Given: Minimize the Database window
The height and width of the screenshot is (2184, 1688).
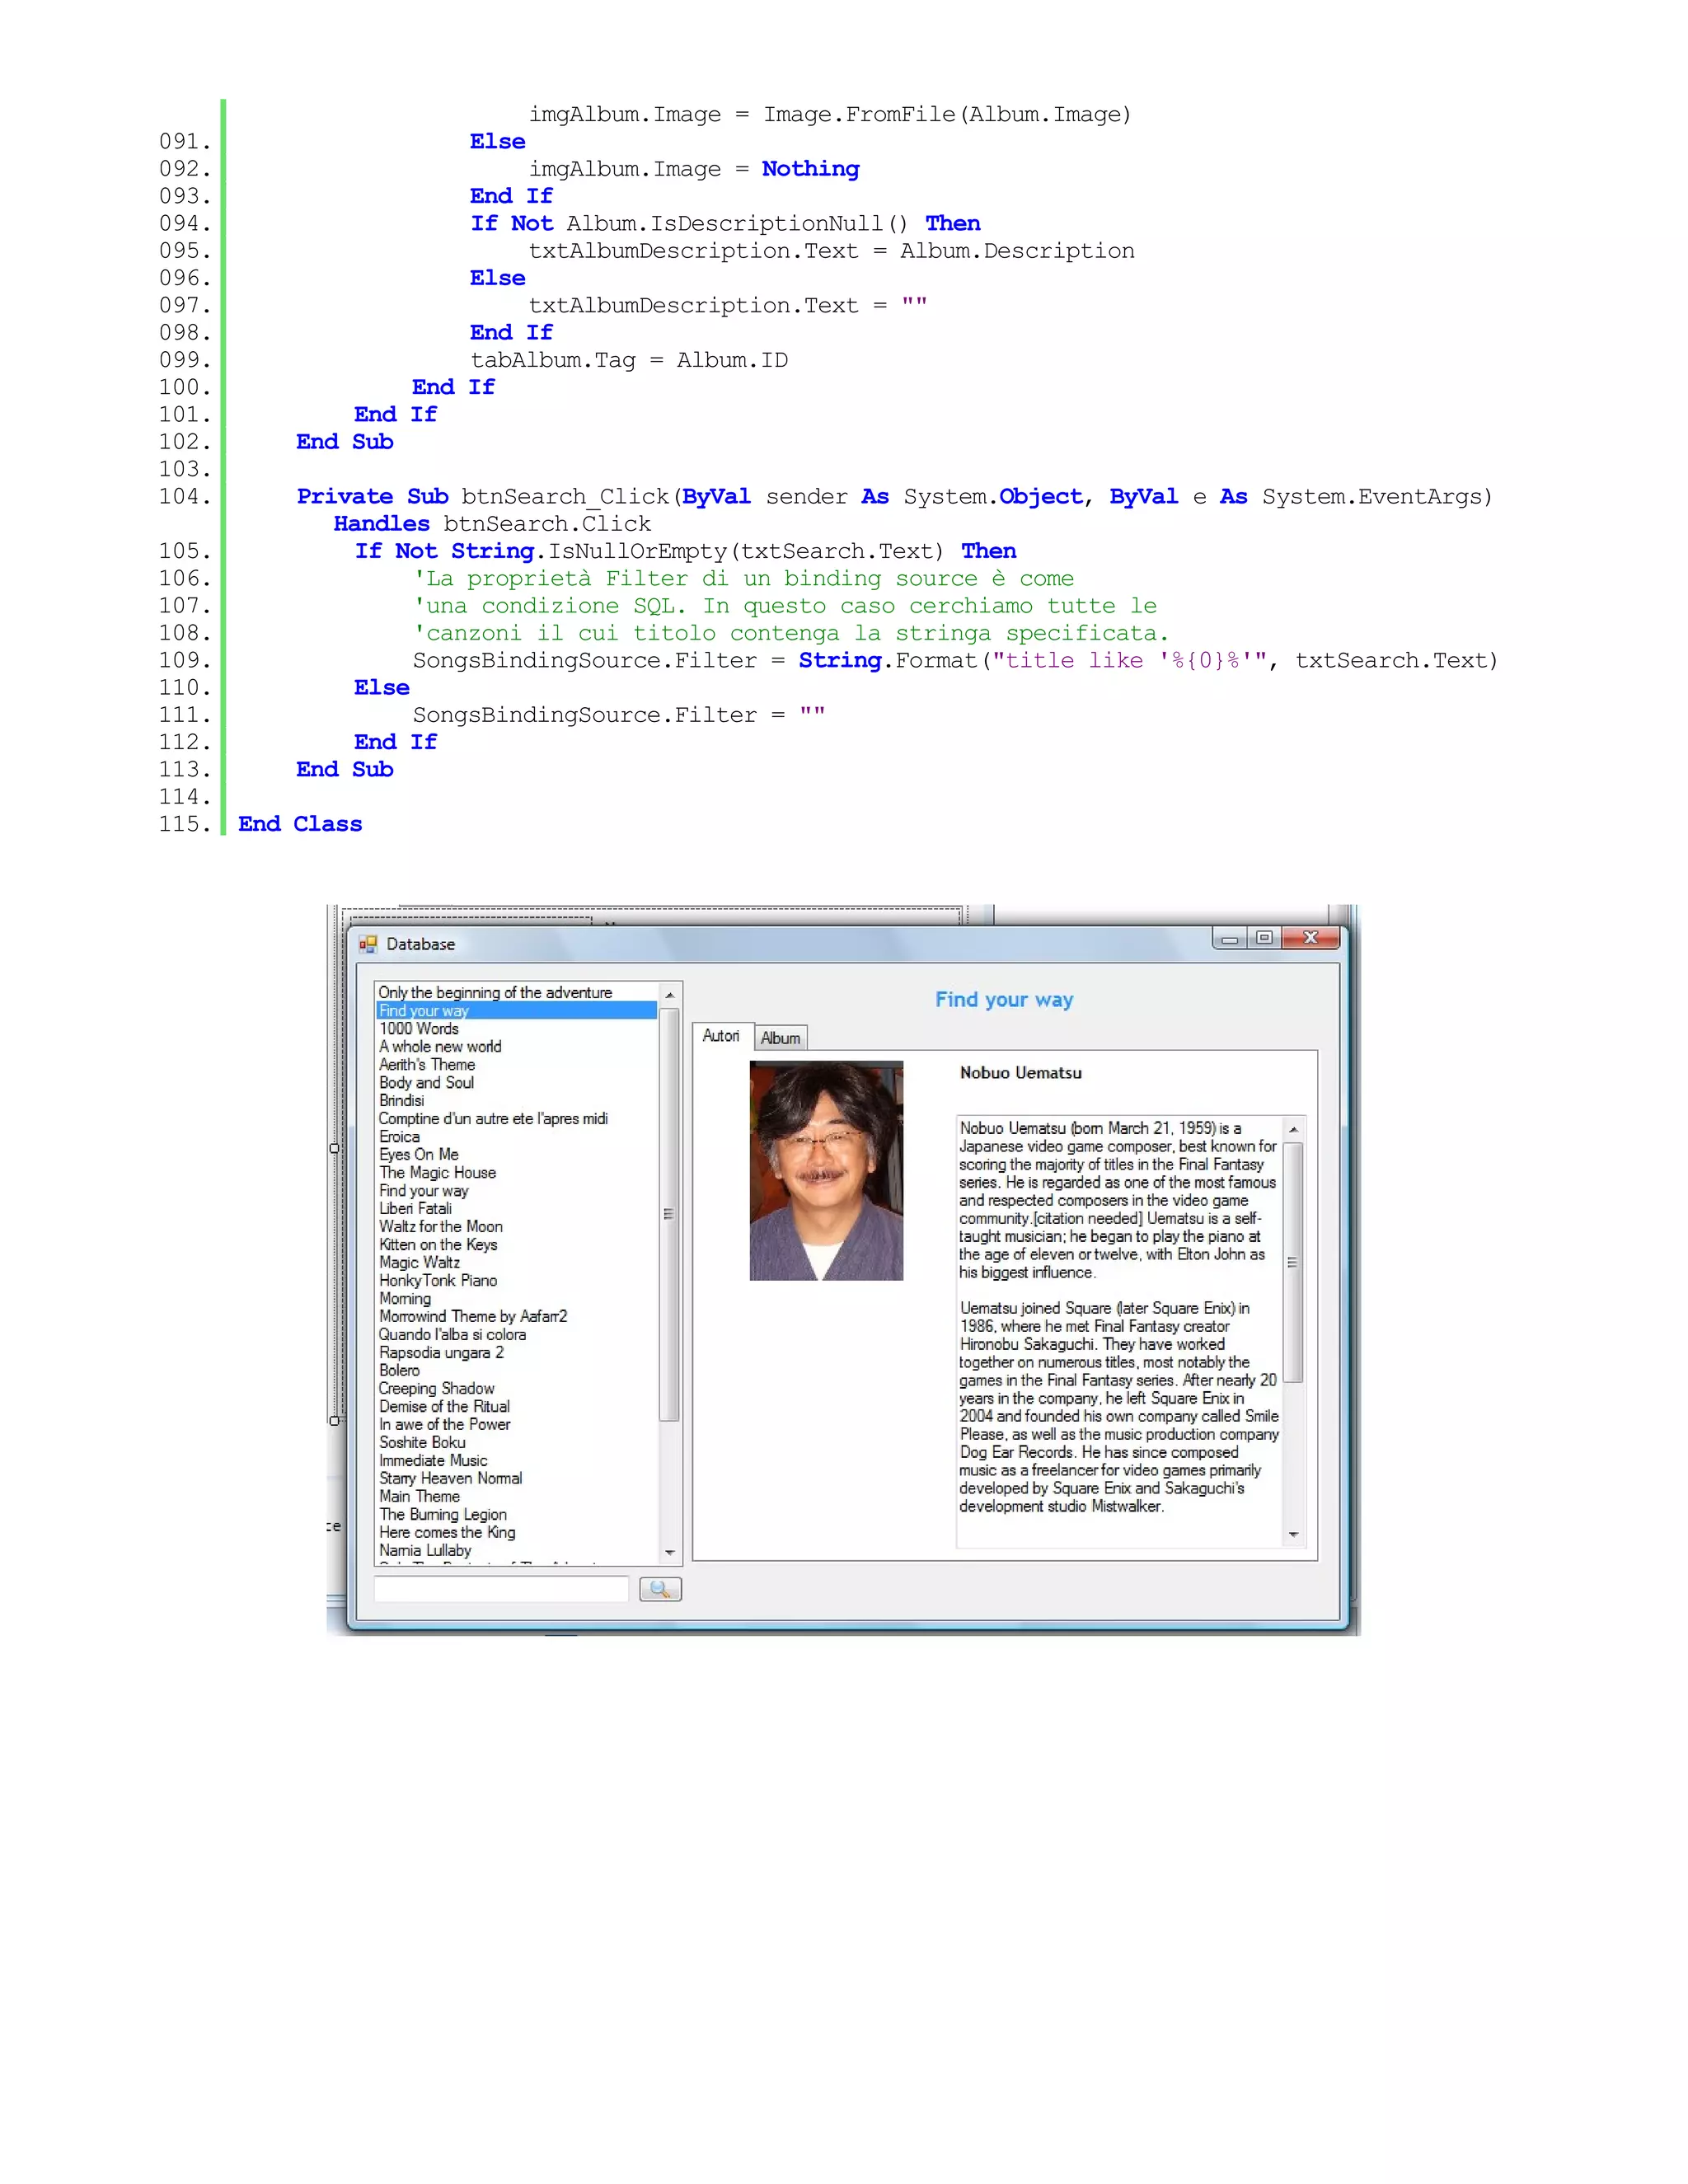Looking at the screenshot, I should click(1229, 938).
